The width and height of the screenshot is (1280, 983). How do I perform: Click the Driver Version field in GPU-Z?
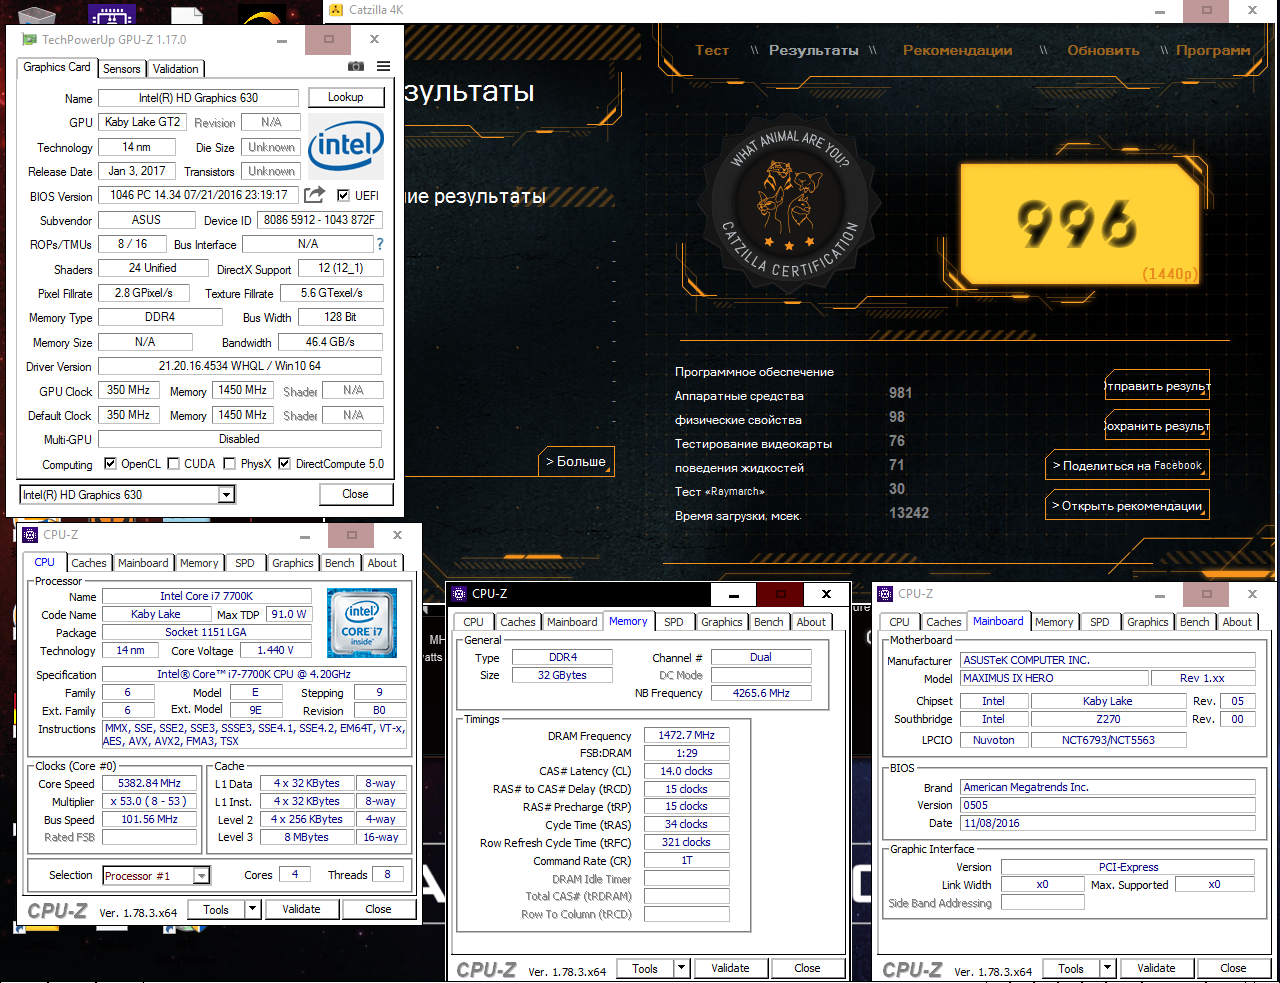[x=240, y=366]
